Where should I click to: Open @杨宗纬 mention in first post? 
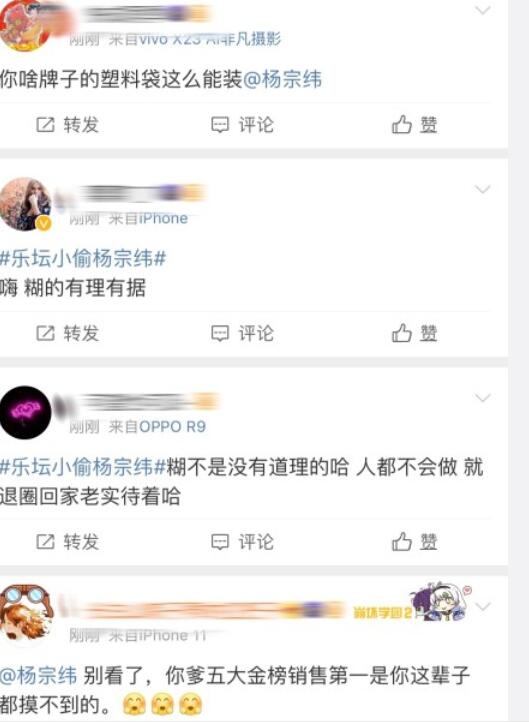pyautogui.click(x=282, y=79)
